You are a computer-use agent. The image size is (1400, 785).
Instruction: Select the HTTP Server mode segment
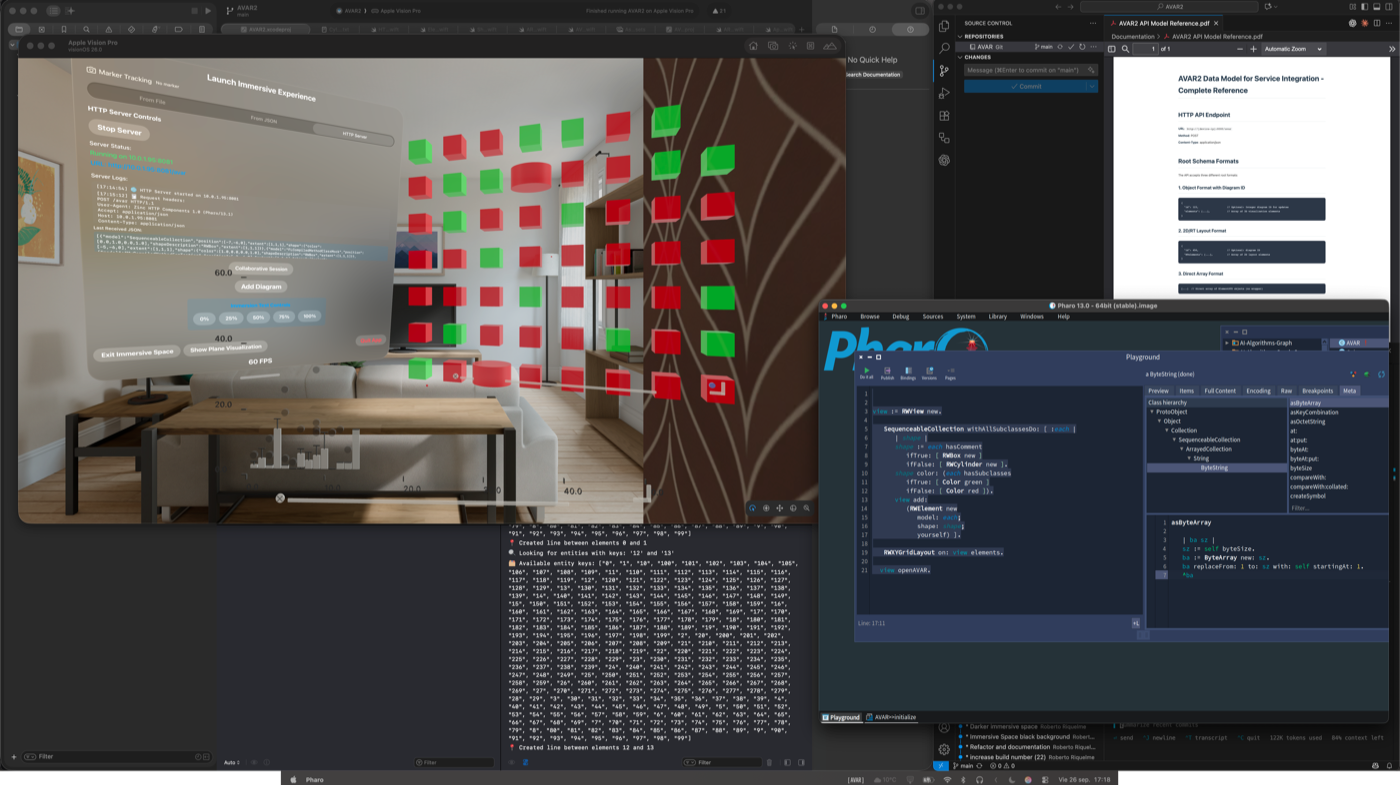click(355, 135)
